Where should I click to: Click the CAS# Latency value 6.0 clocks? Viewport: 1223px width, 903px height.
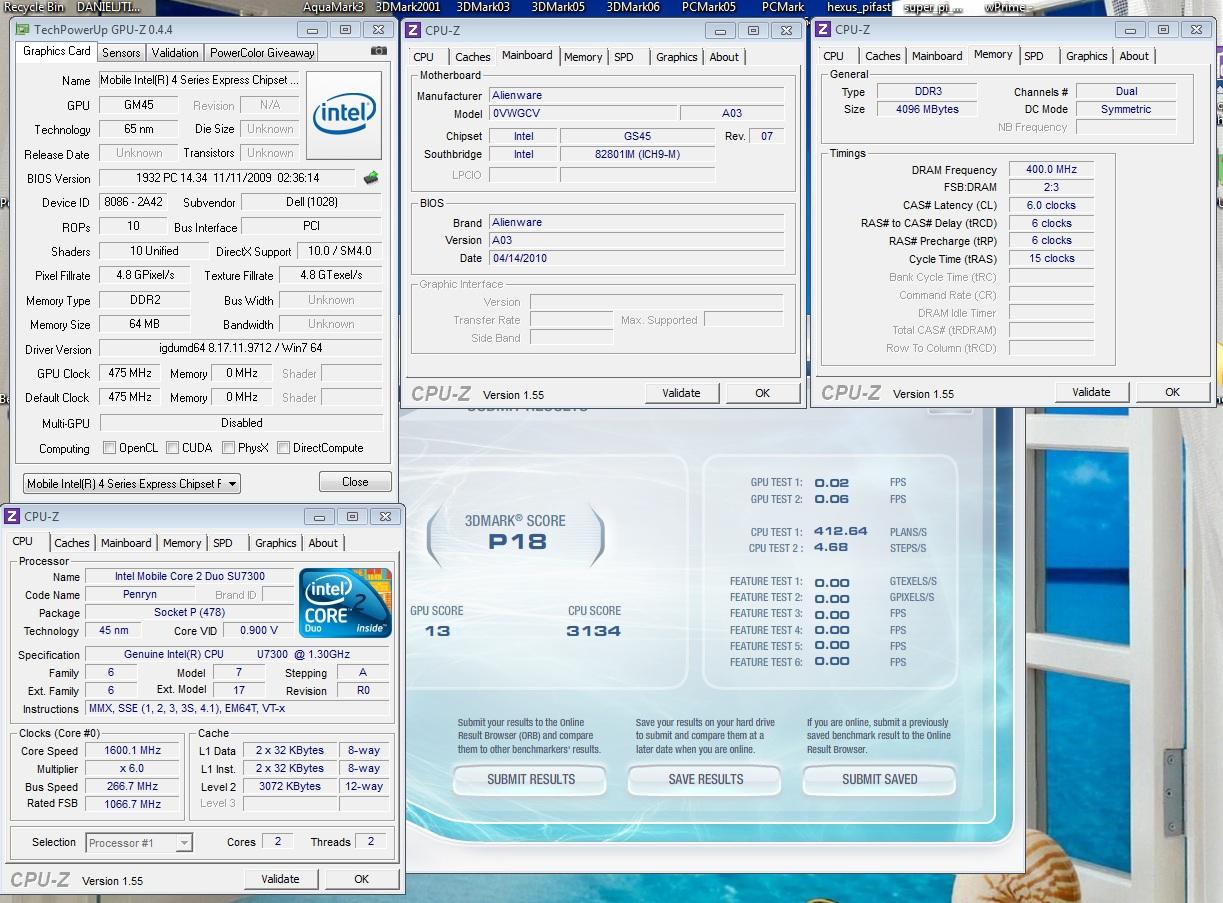pyautogui.click(x=1051, y=205)
